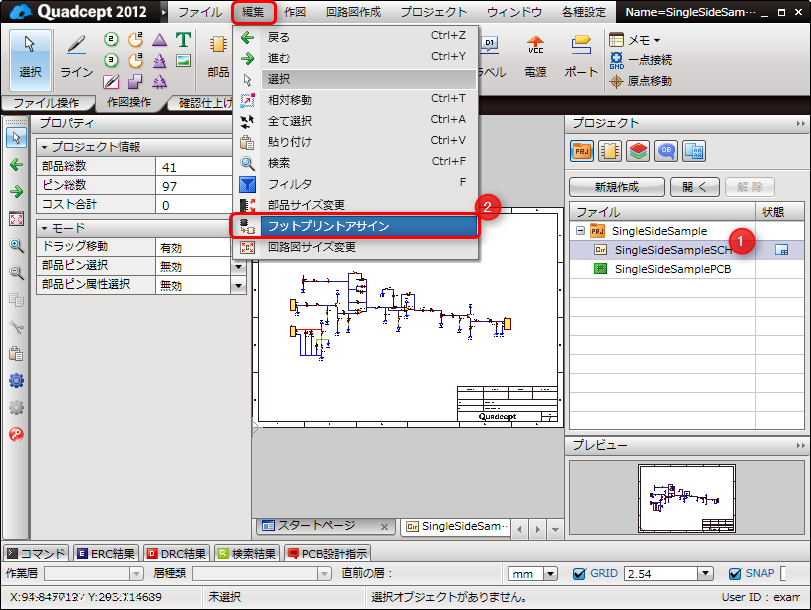
Task: Open the PRJ project view icon
Action: [x=582, y=152]
